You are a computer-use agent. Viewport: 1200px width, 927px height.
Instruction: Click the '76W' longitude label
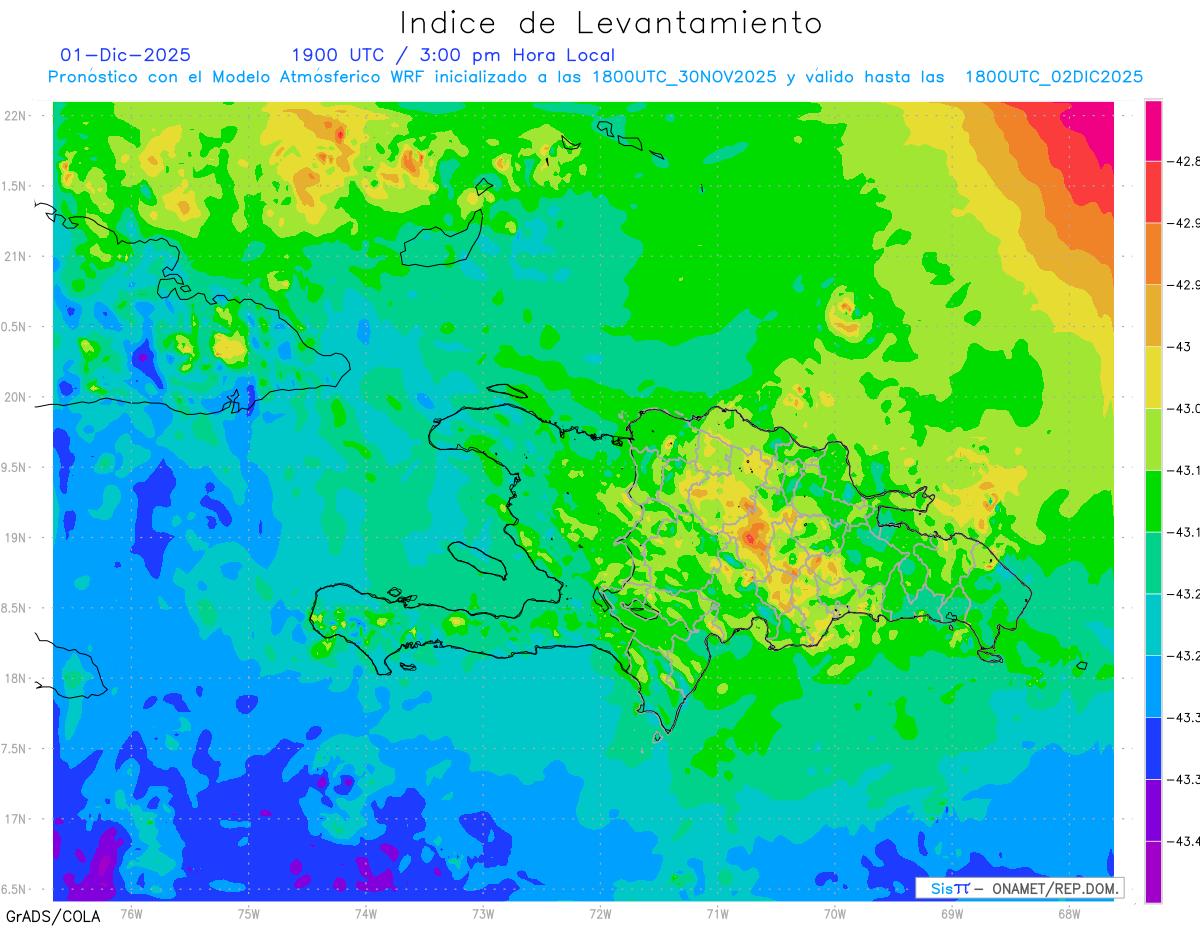pyautogui.click(x=131, y=912)
